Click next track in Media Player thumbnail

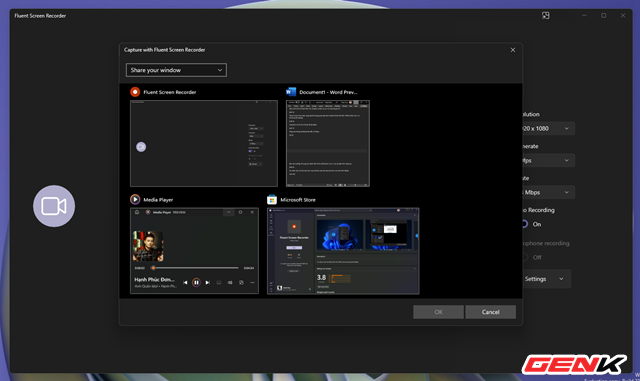(x=207, y=283)
